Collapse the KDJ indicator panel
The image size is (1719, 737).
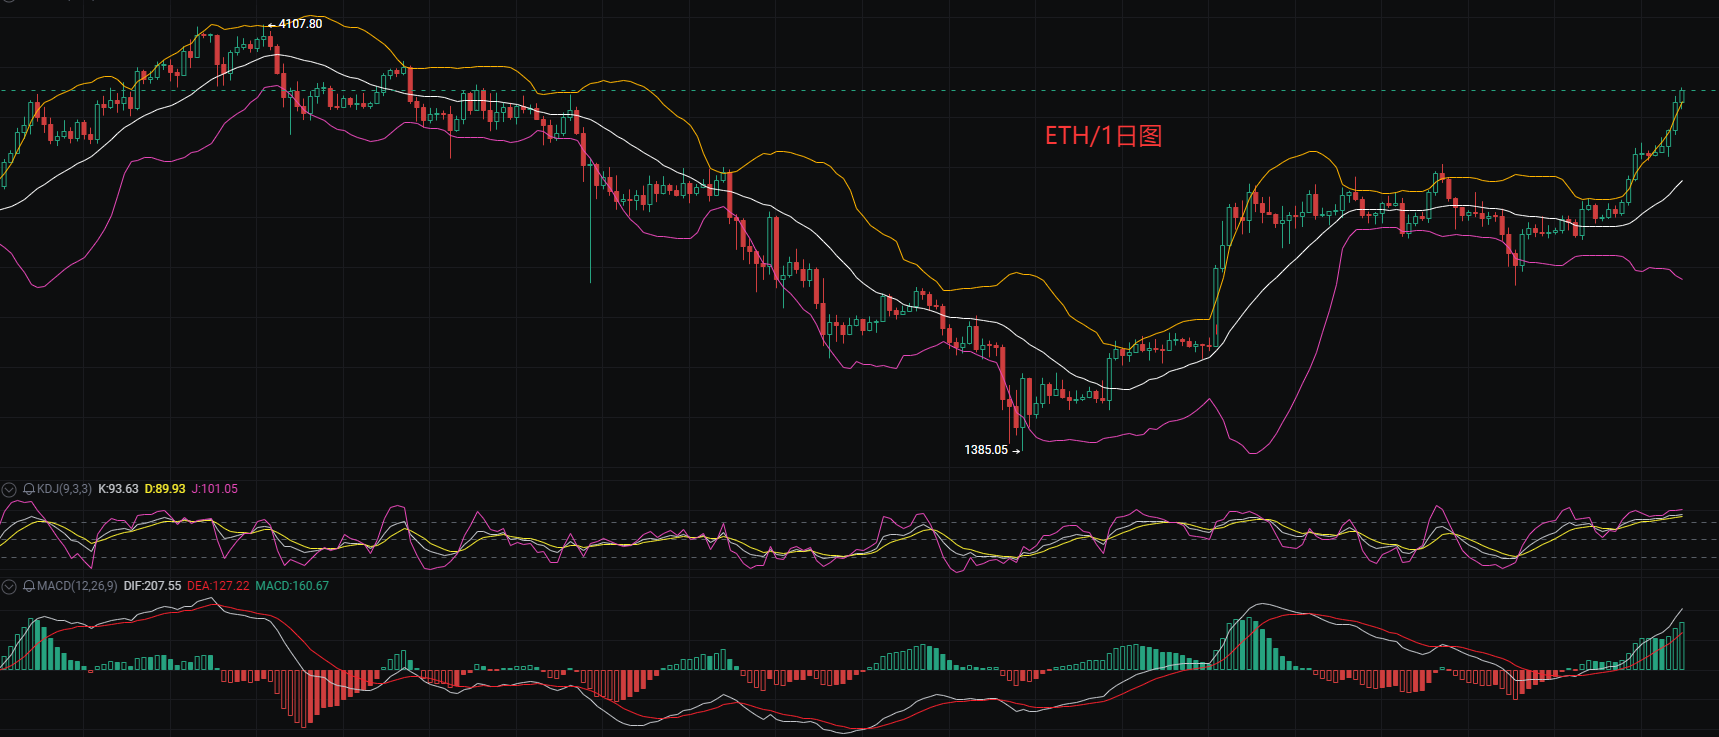click(9, 489)
